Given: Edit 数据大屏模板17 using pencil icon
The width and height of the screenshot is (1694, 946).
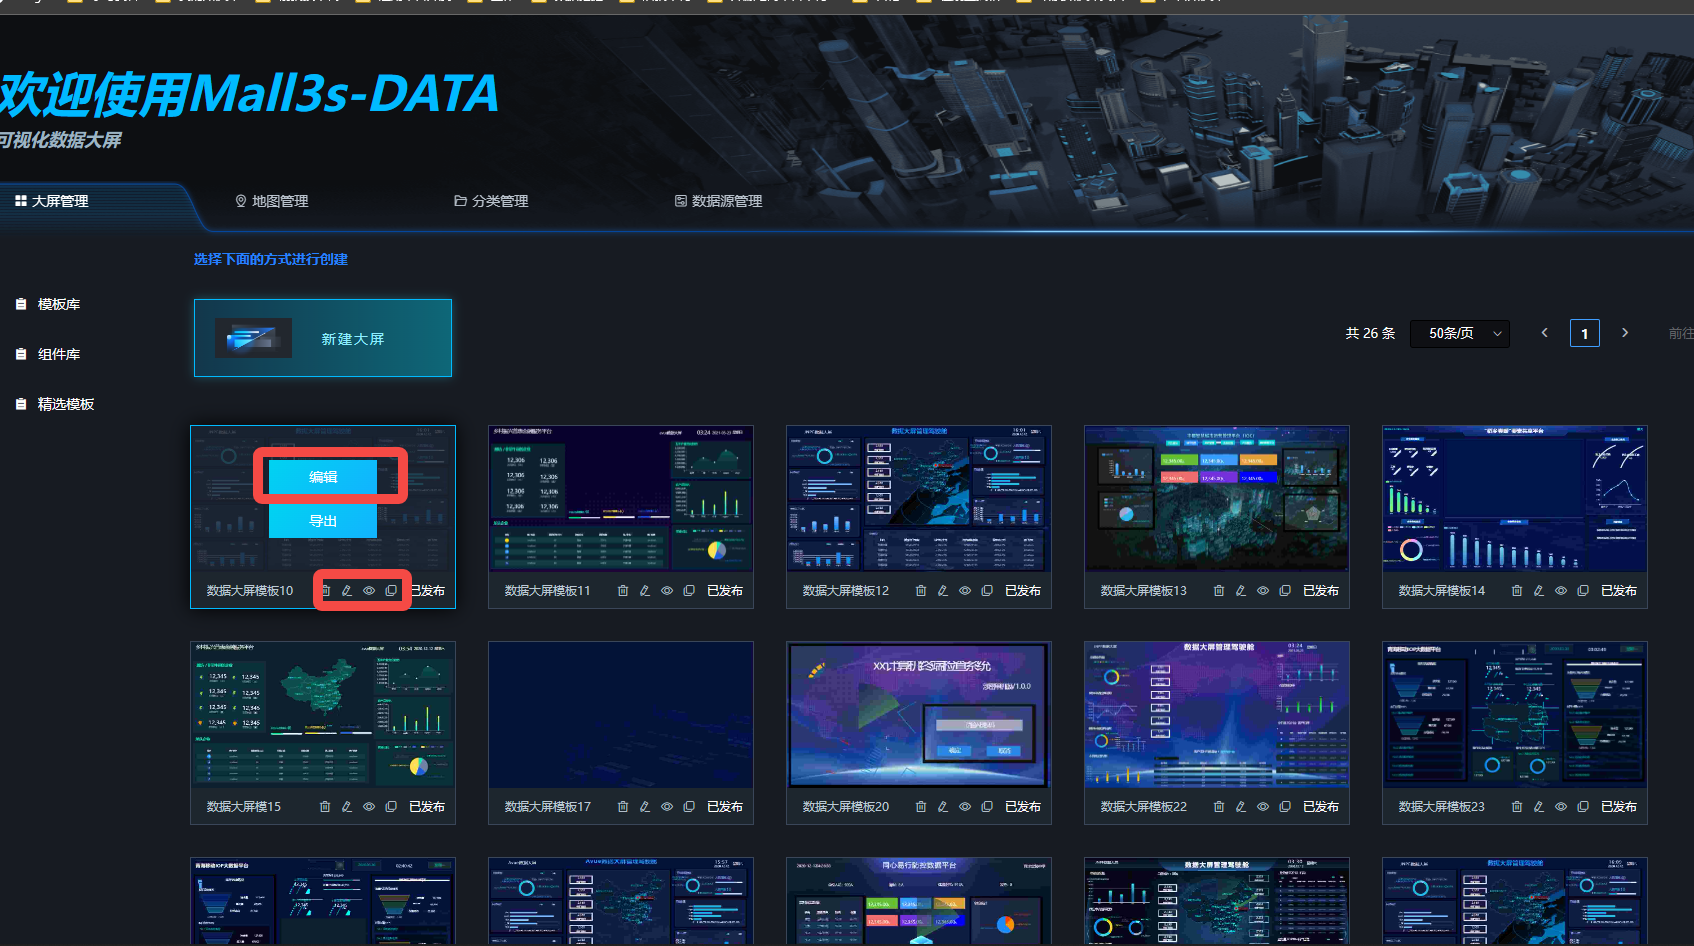Looking at the screenshot, I should coord(645,807).
